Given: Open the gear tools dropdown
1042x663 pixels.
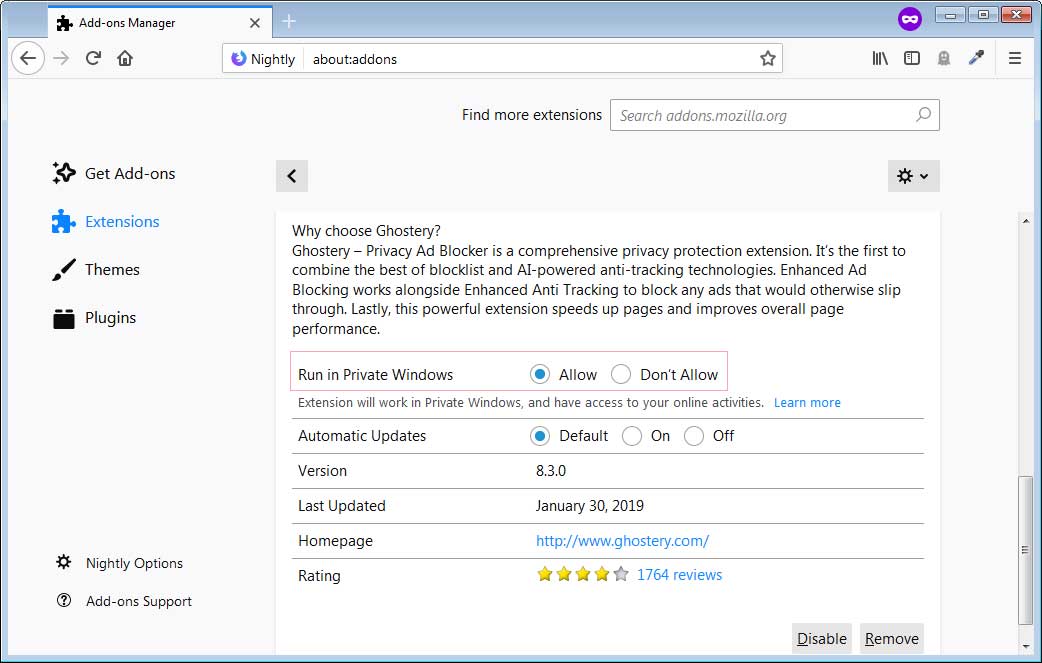Looking at the screenshot, I should click(x=913, y=176).
